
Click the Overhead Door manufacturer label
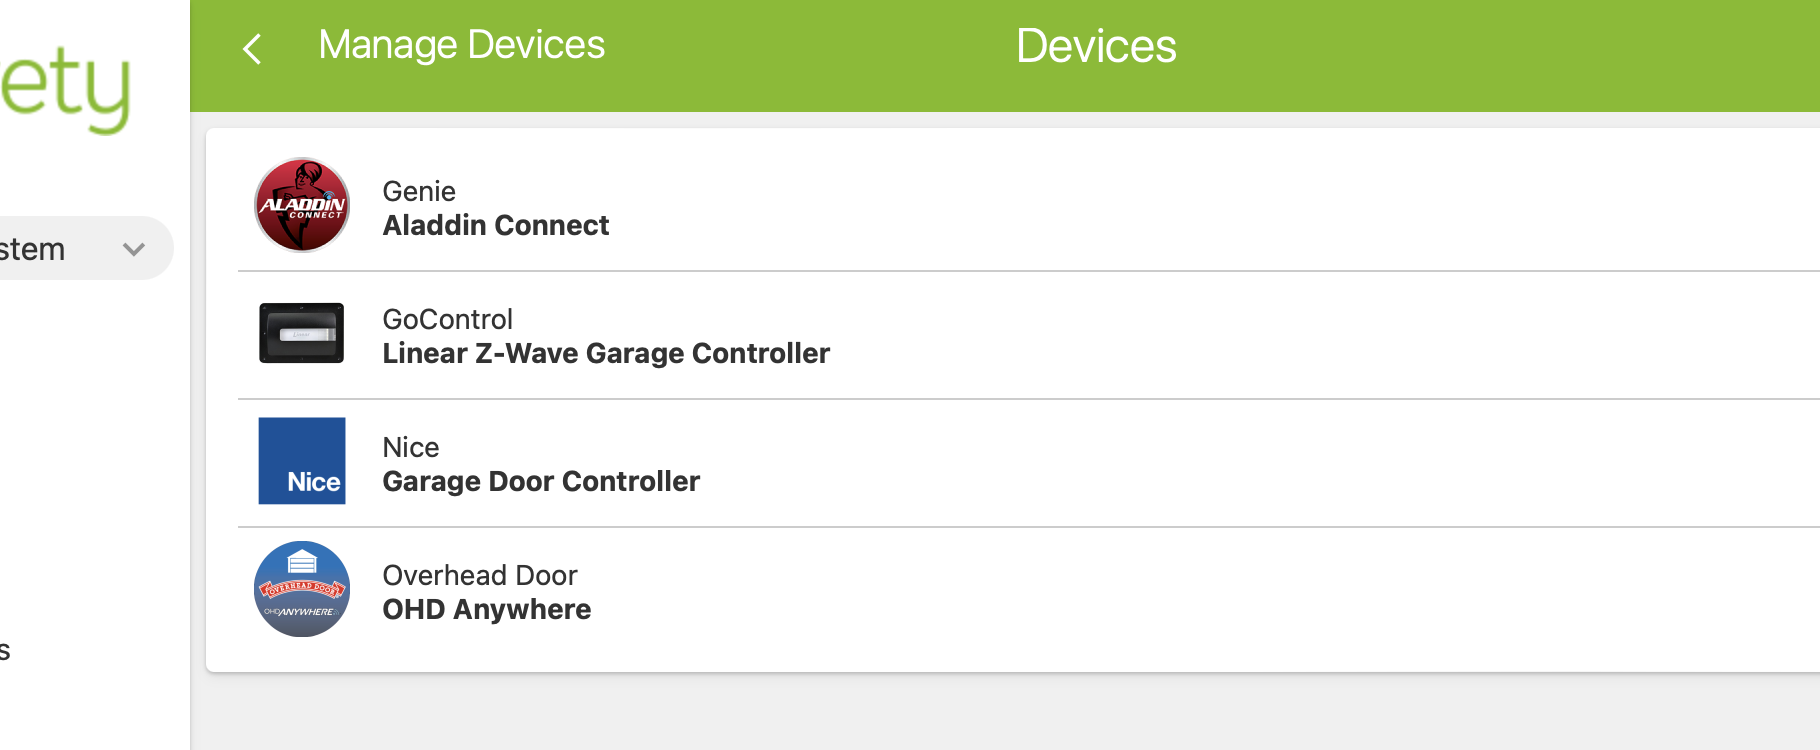[x=480, y=575]
